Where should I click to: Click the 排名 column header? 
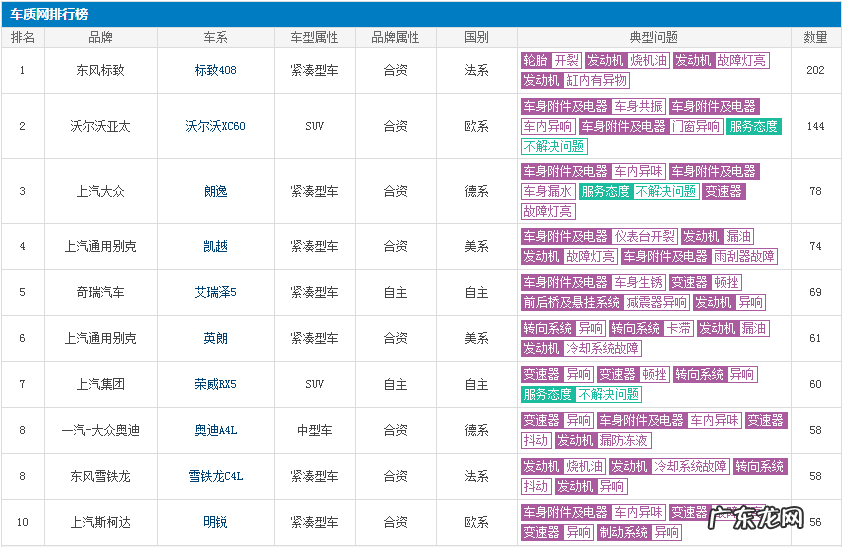[x=23, y=38]
